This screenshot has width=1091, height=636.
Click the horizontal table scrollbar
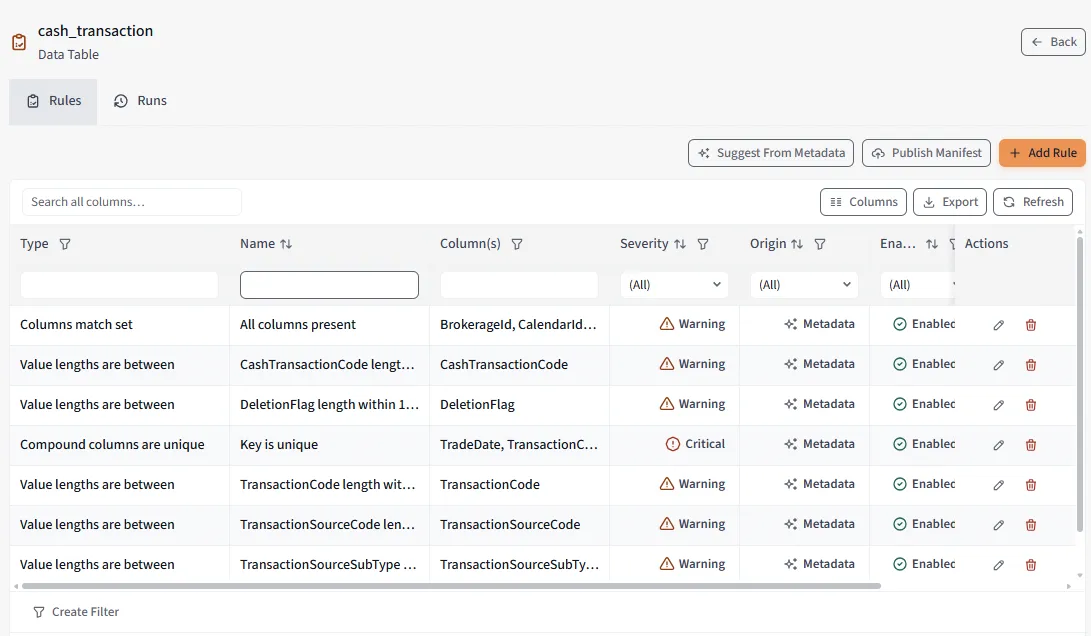pos(452,586)
